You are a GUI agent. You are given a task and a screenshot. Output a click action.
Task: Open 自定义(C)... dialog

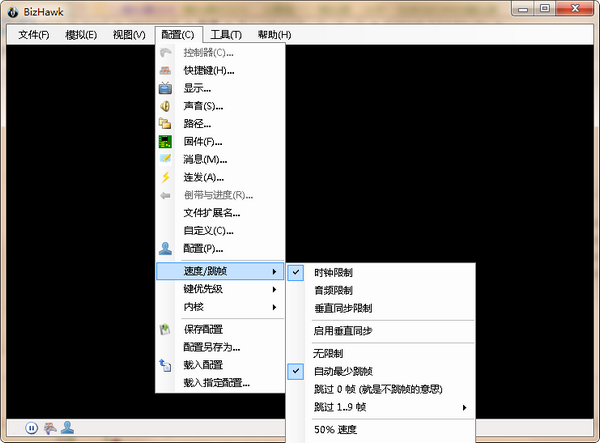[x=220, y=231]
